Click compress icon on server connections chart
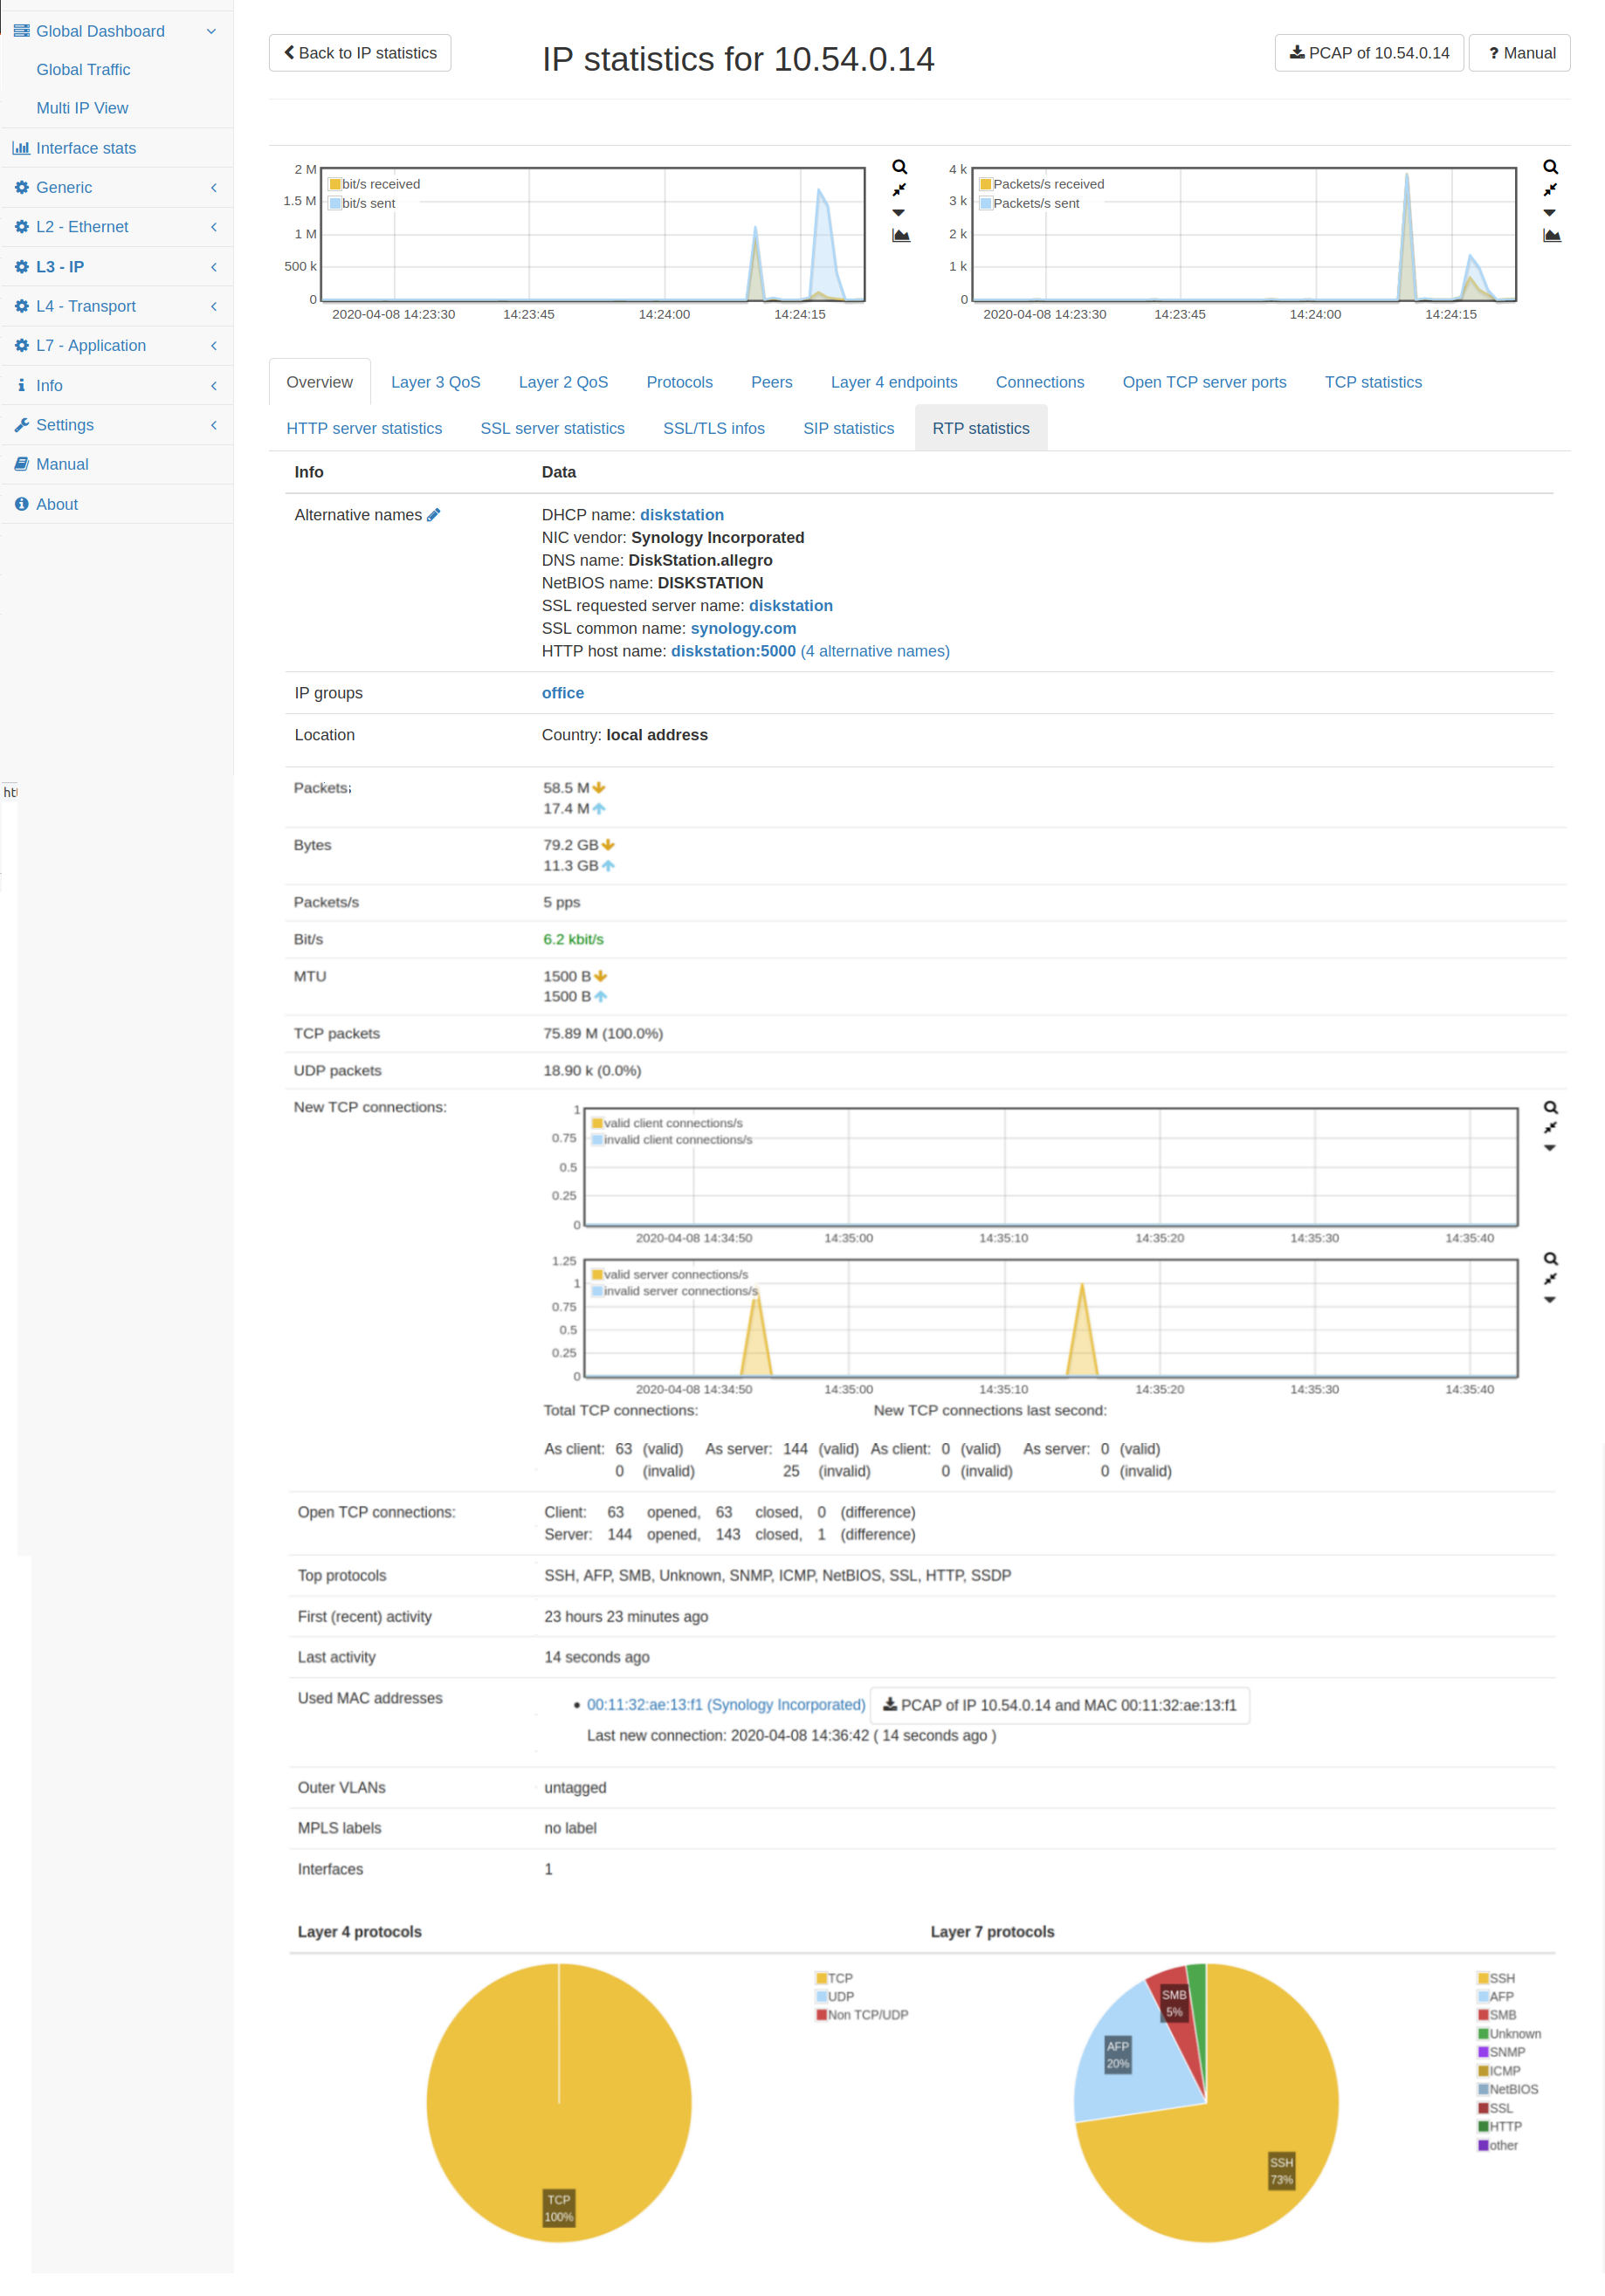This screenshot has height=2296, width=1605. click(x=1550, y=1280)
